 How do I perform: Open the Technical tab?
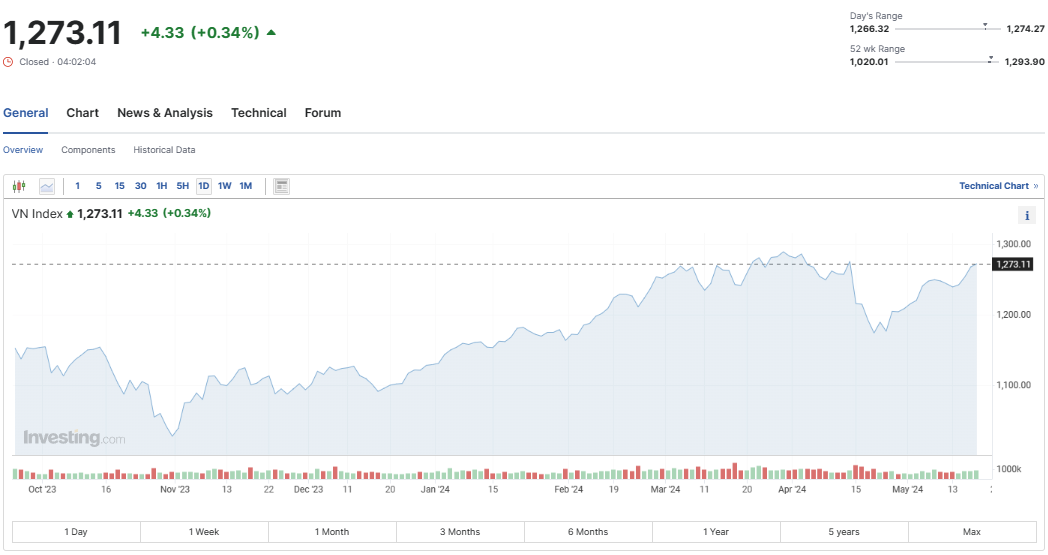[x=259, y=113]
